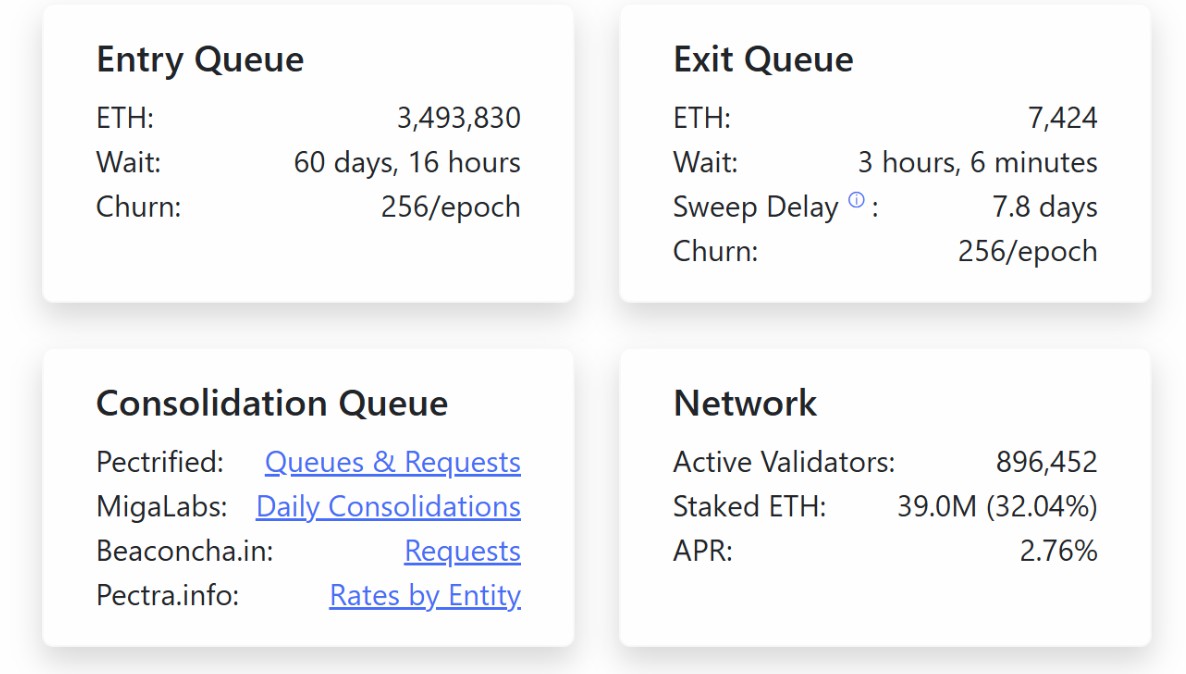Open the Rates by Entity link
Screen dimensions: 1186x674
[425, 595]
